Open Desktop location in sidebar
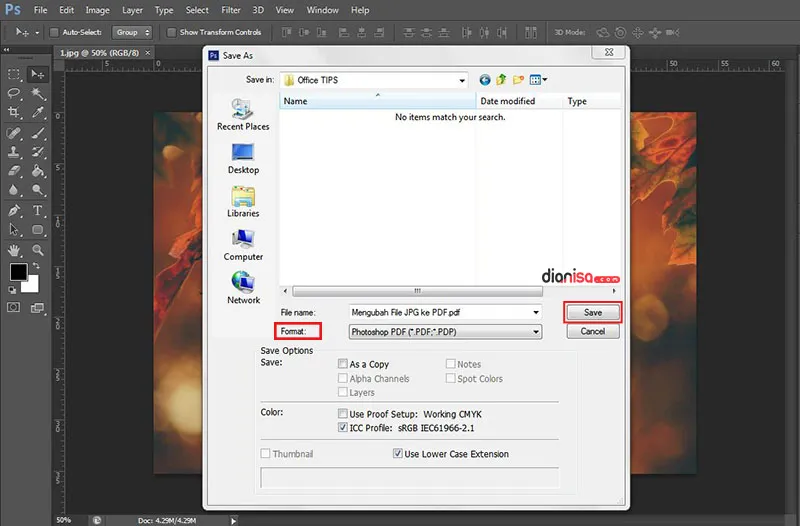The width and height of the screenshot is (800, 526). (243, 159)
